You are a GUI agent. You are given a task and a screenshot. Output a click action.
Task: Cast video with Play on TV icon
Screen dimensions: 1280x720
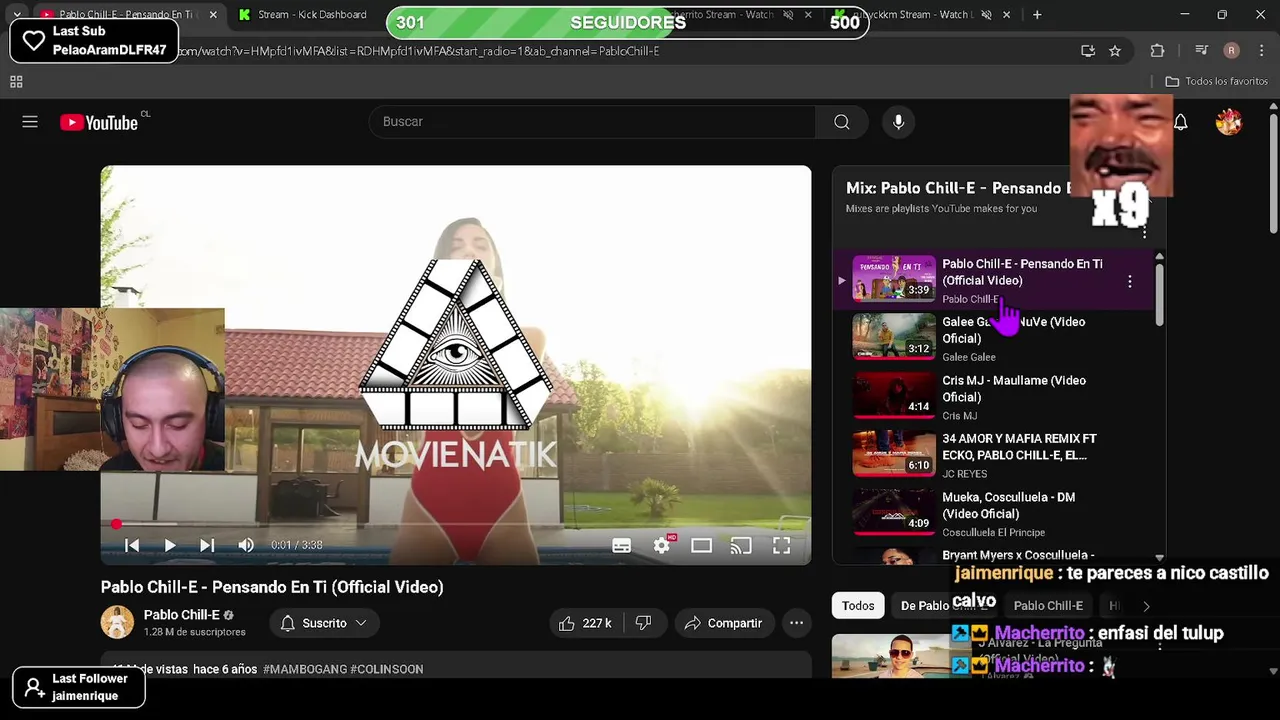click(x=741, y=545)
